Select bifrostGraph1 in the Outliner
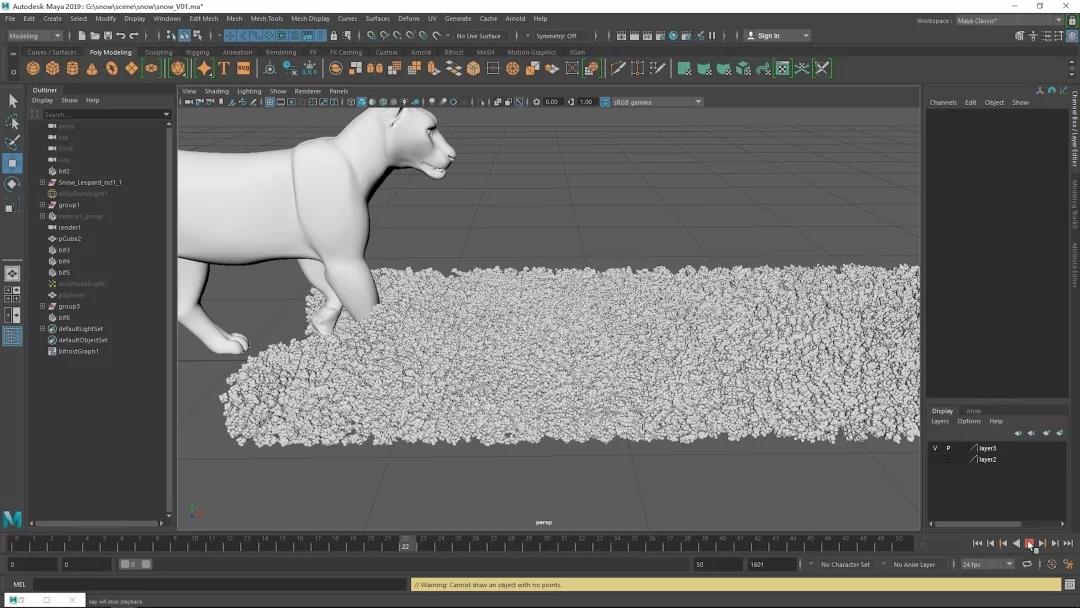Viewport: 1080px width, 608px height. coord(78,351)
